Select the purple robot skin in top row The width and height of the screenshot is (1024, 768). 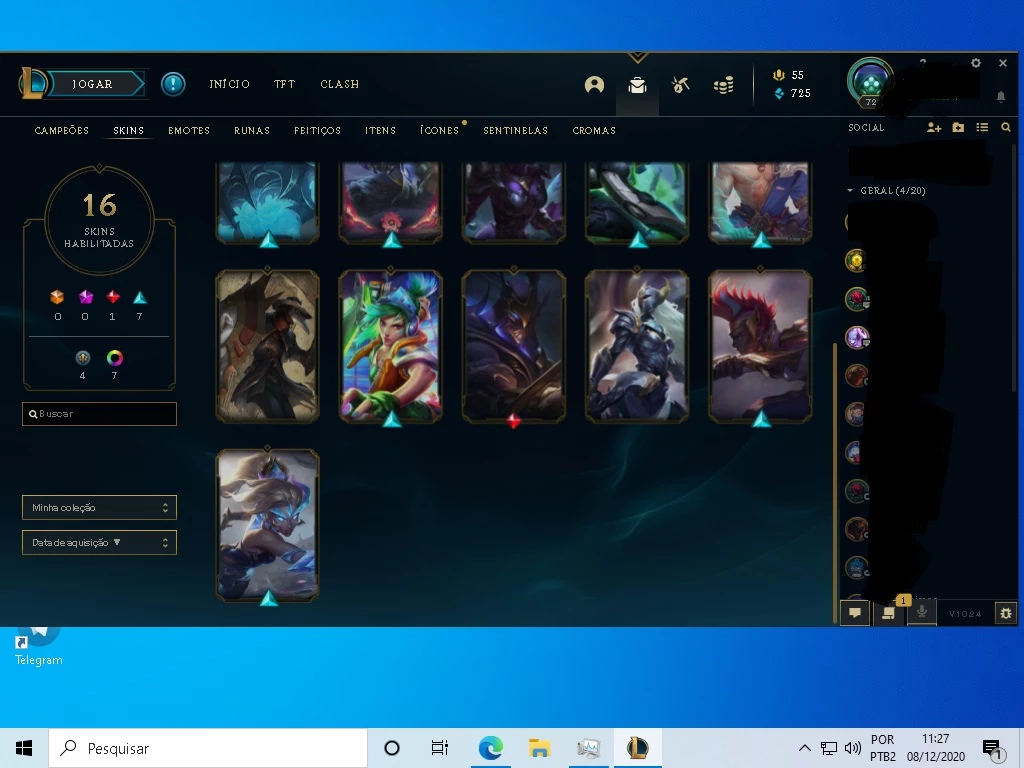(x=513, y=203)
